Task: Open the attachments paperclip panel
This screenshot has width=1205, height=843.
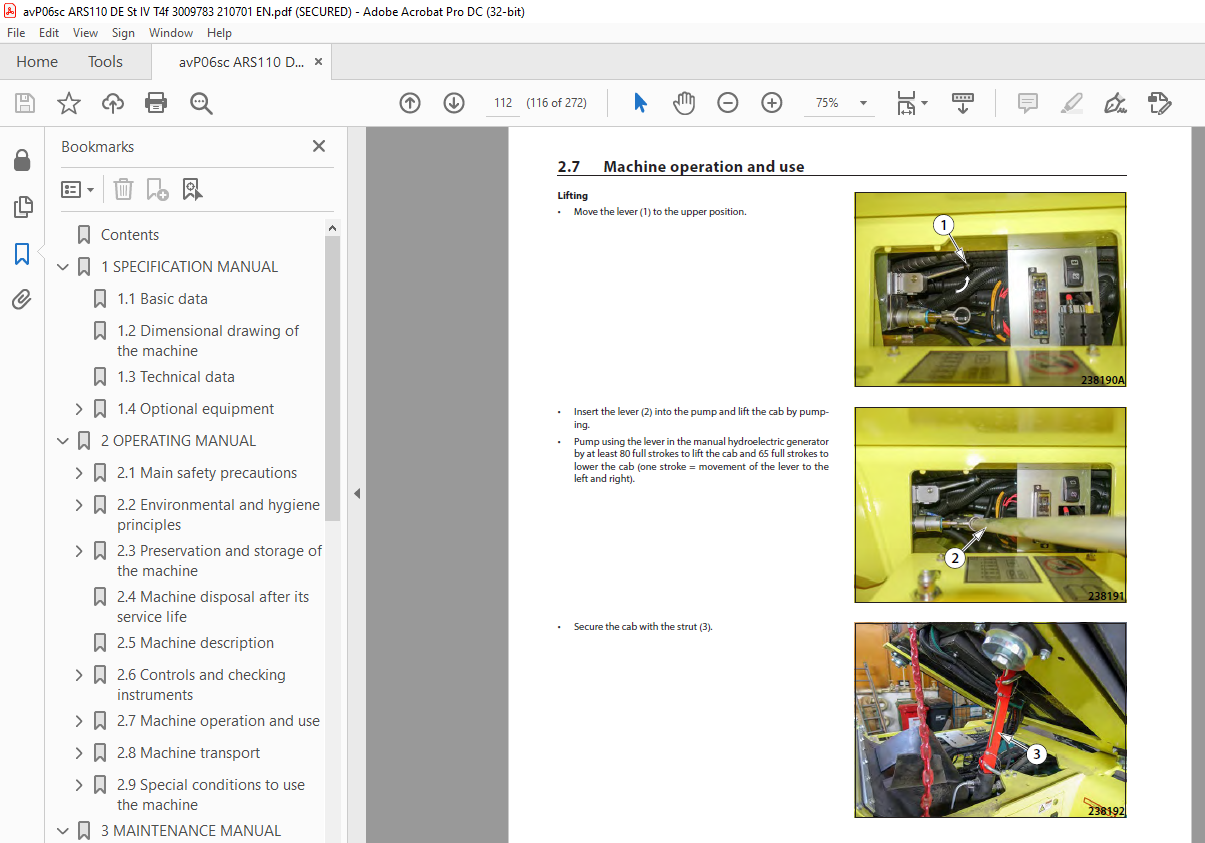Action: pyautogui.click(x=22, y=299)
